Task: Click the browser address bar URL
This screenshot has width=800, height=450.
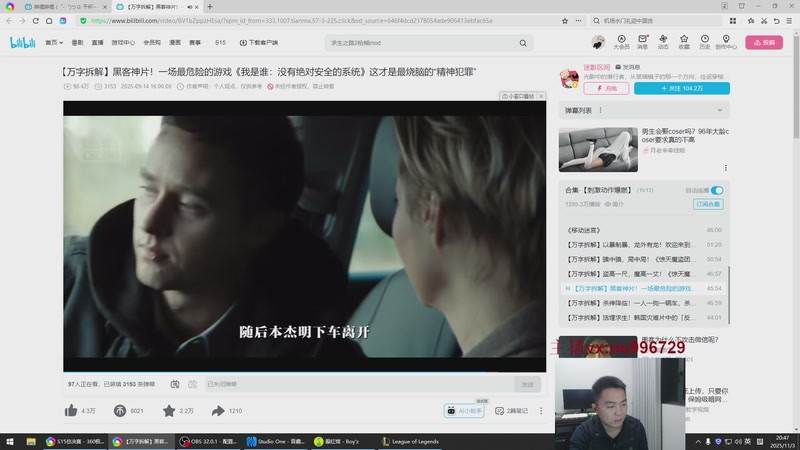Action: click(291, 21)
